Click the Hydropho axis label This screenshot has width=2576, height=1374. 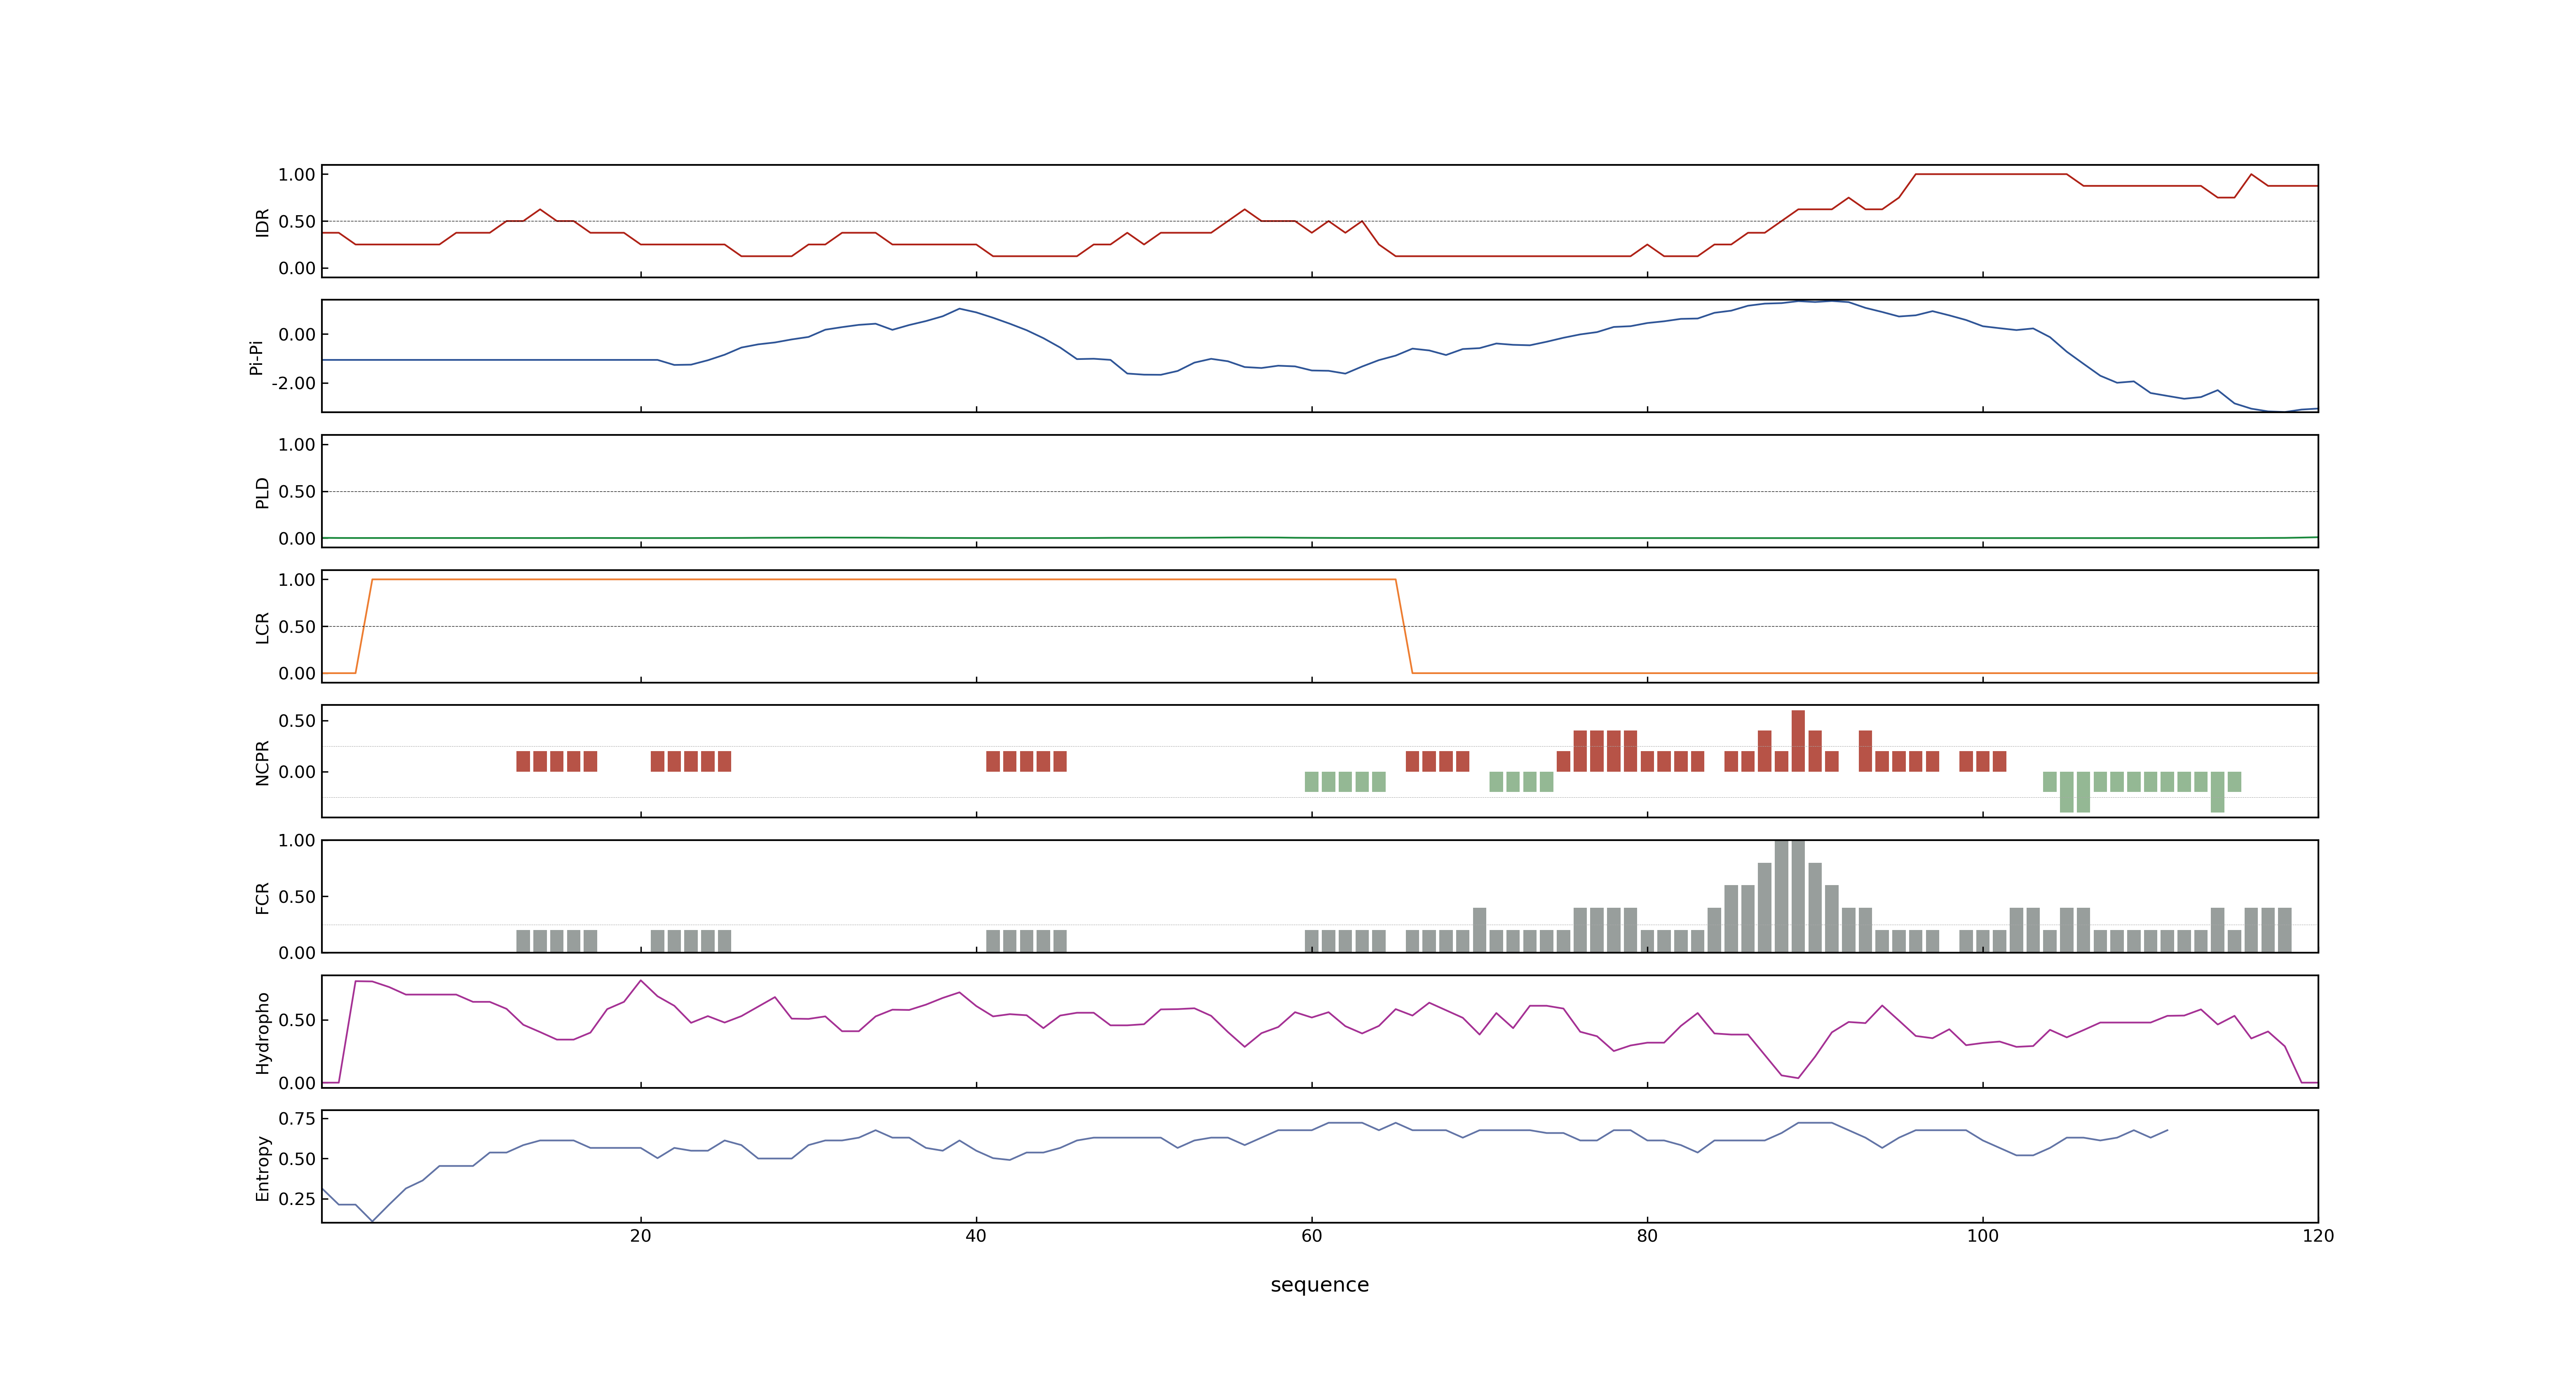coord(262,1033)
